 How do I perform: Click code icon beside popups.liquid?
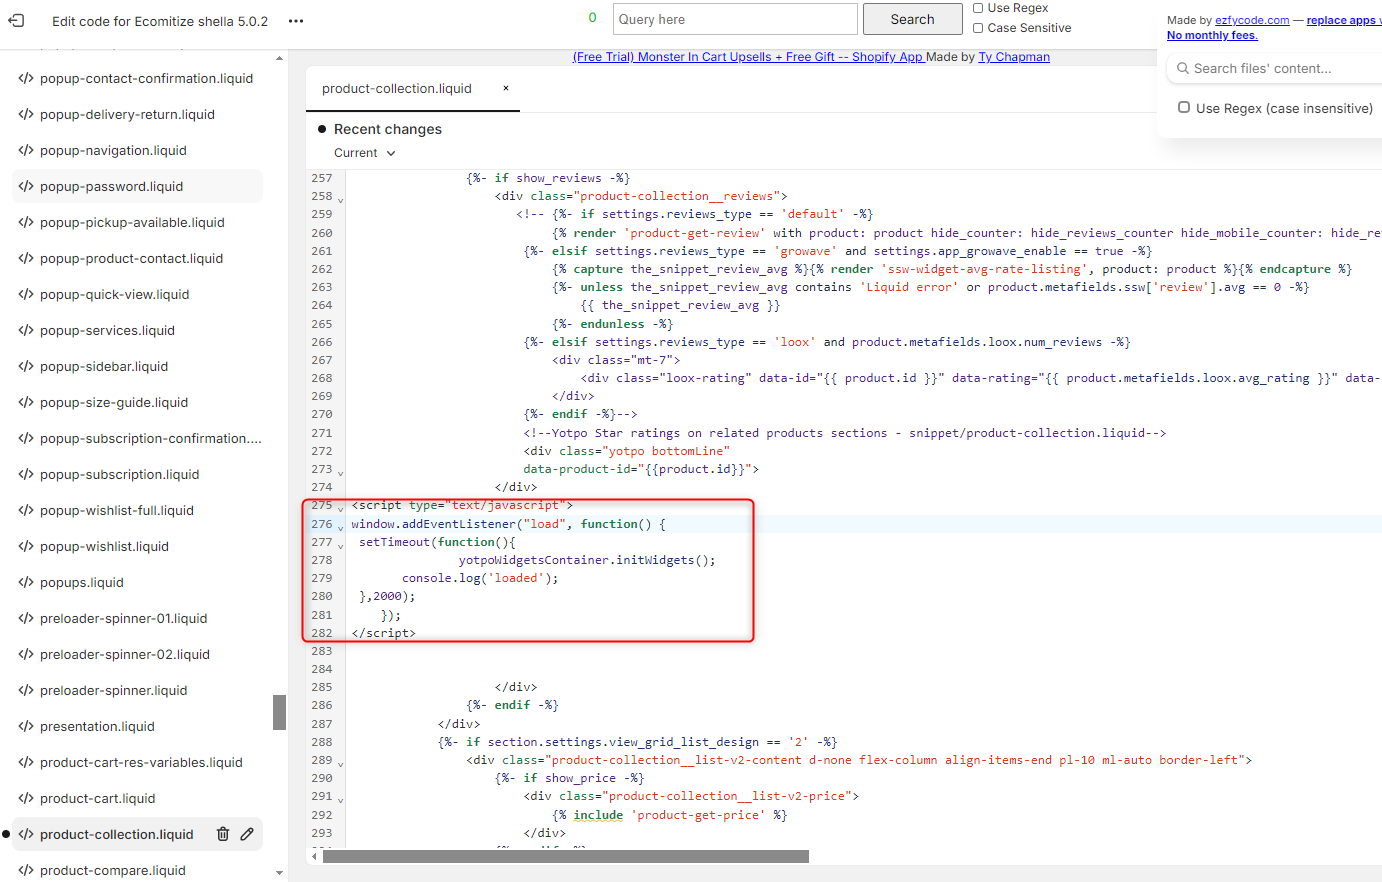26,582
